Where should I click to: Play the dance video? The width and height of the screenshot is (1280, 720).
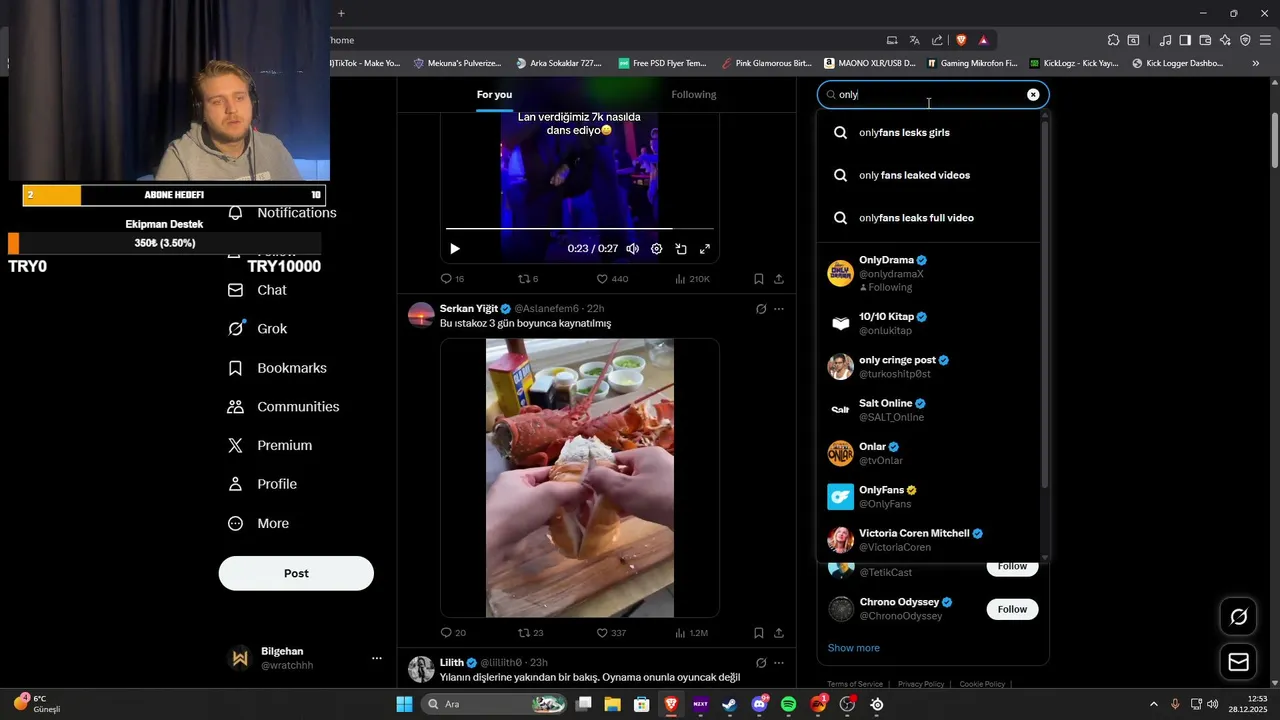pos(455,249)
